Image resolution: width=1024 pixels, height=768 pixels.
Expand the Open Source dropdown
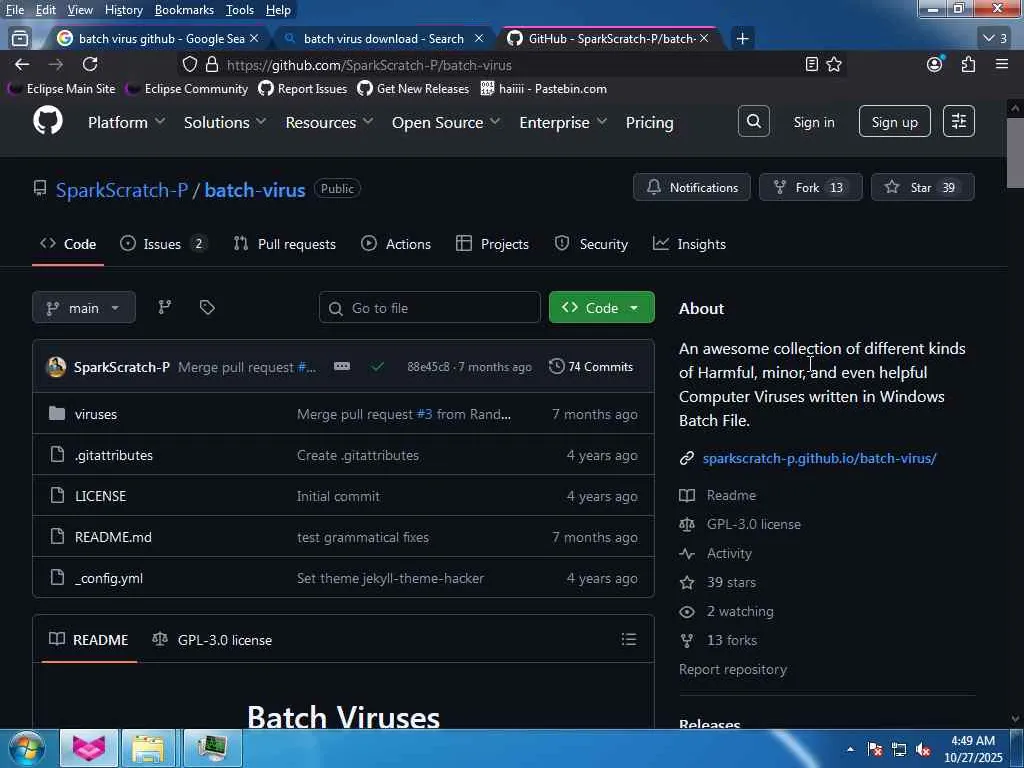pyautogui.click(x=446, y=122)
